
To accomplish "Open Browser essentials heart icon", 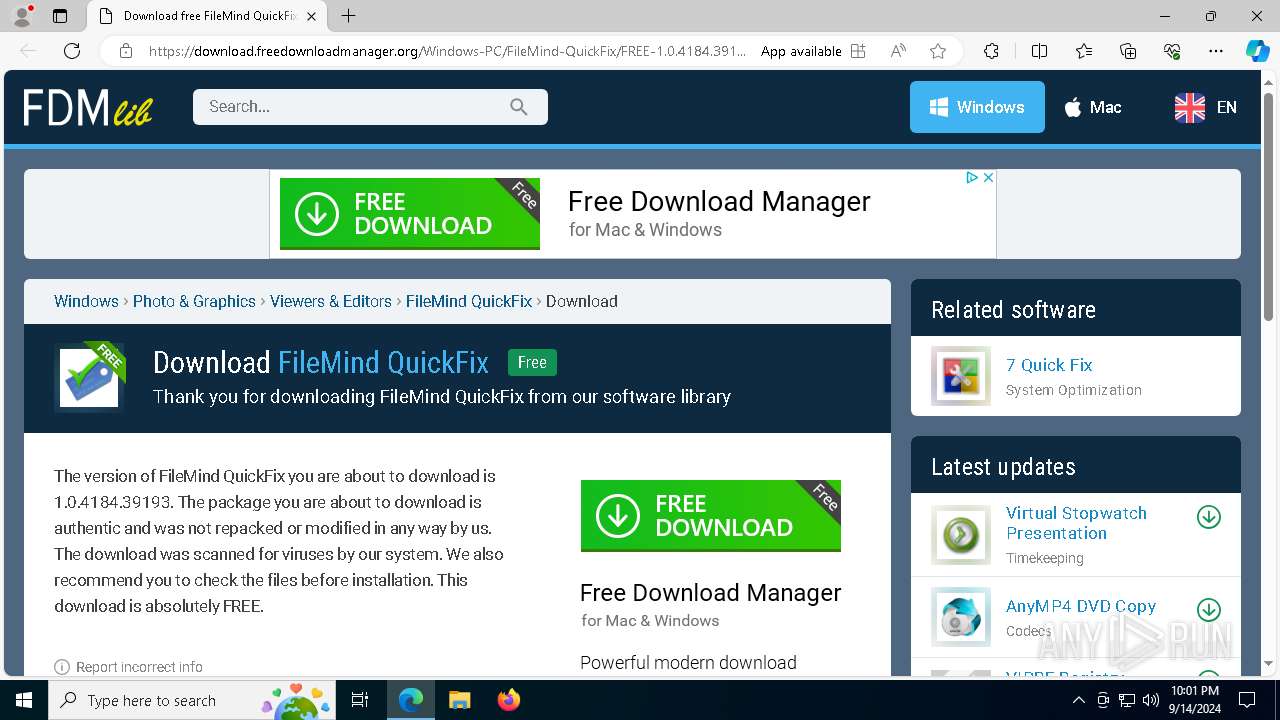I will [x=1172, y=51].
